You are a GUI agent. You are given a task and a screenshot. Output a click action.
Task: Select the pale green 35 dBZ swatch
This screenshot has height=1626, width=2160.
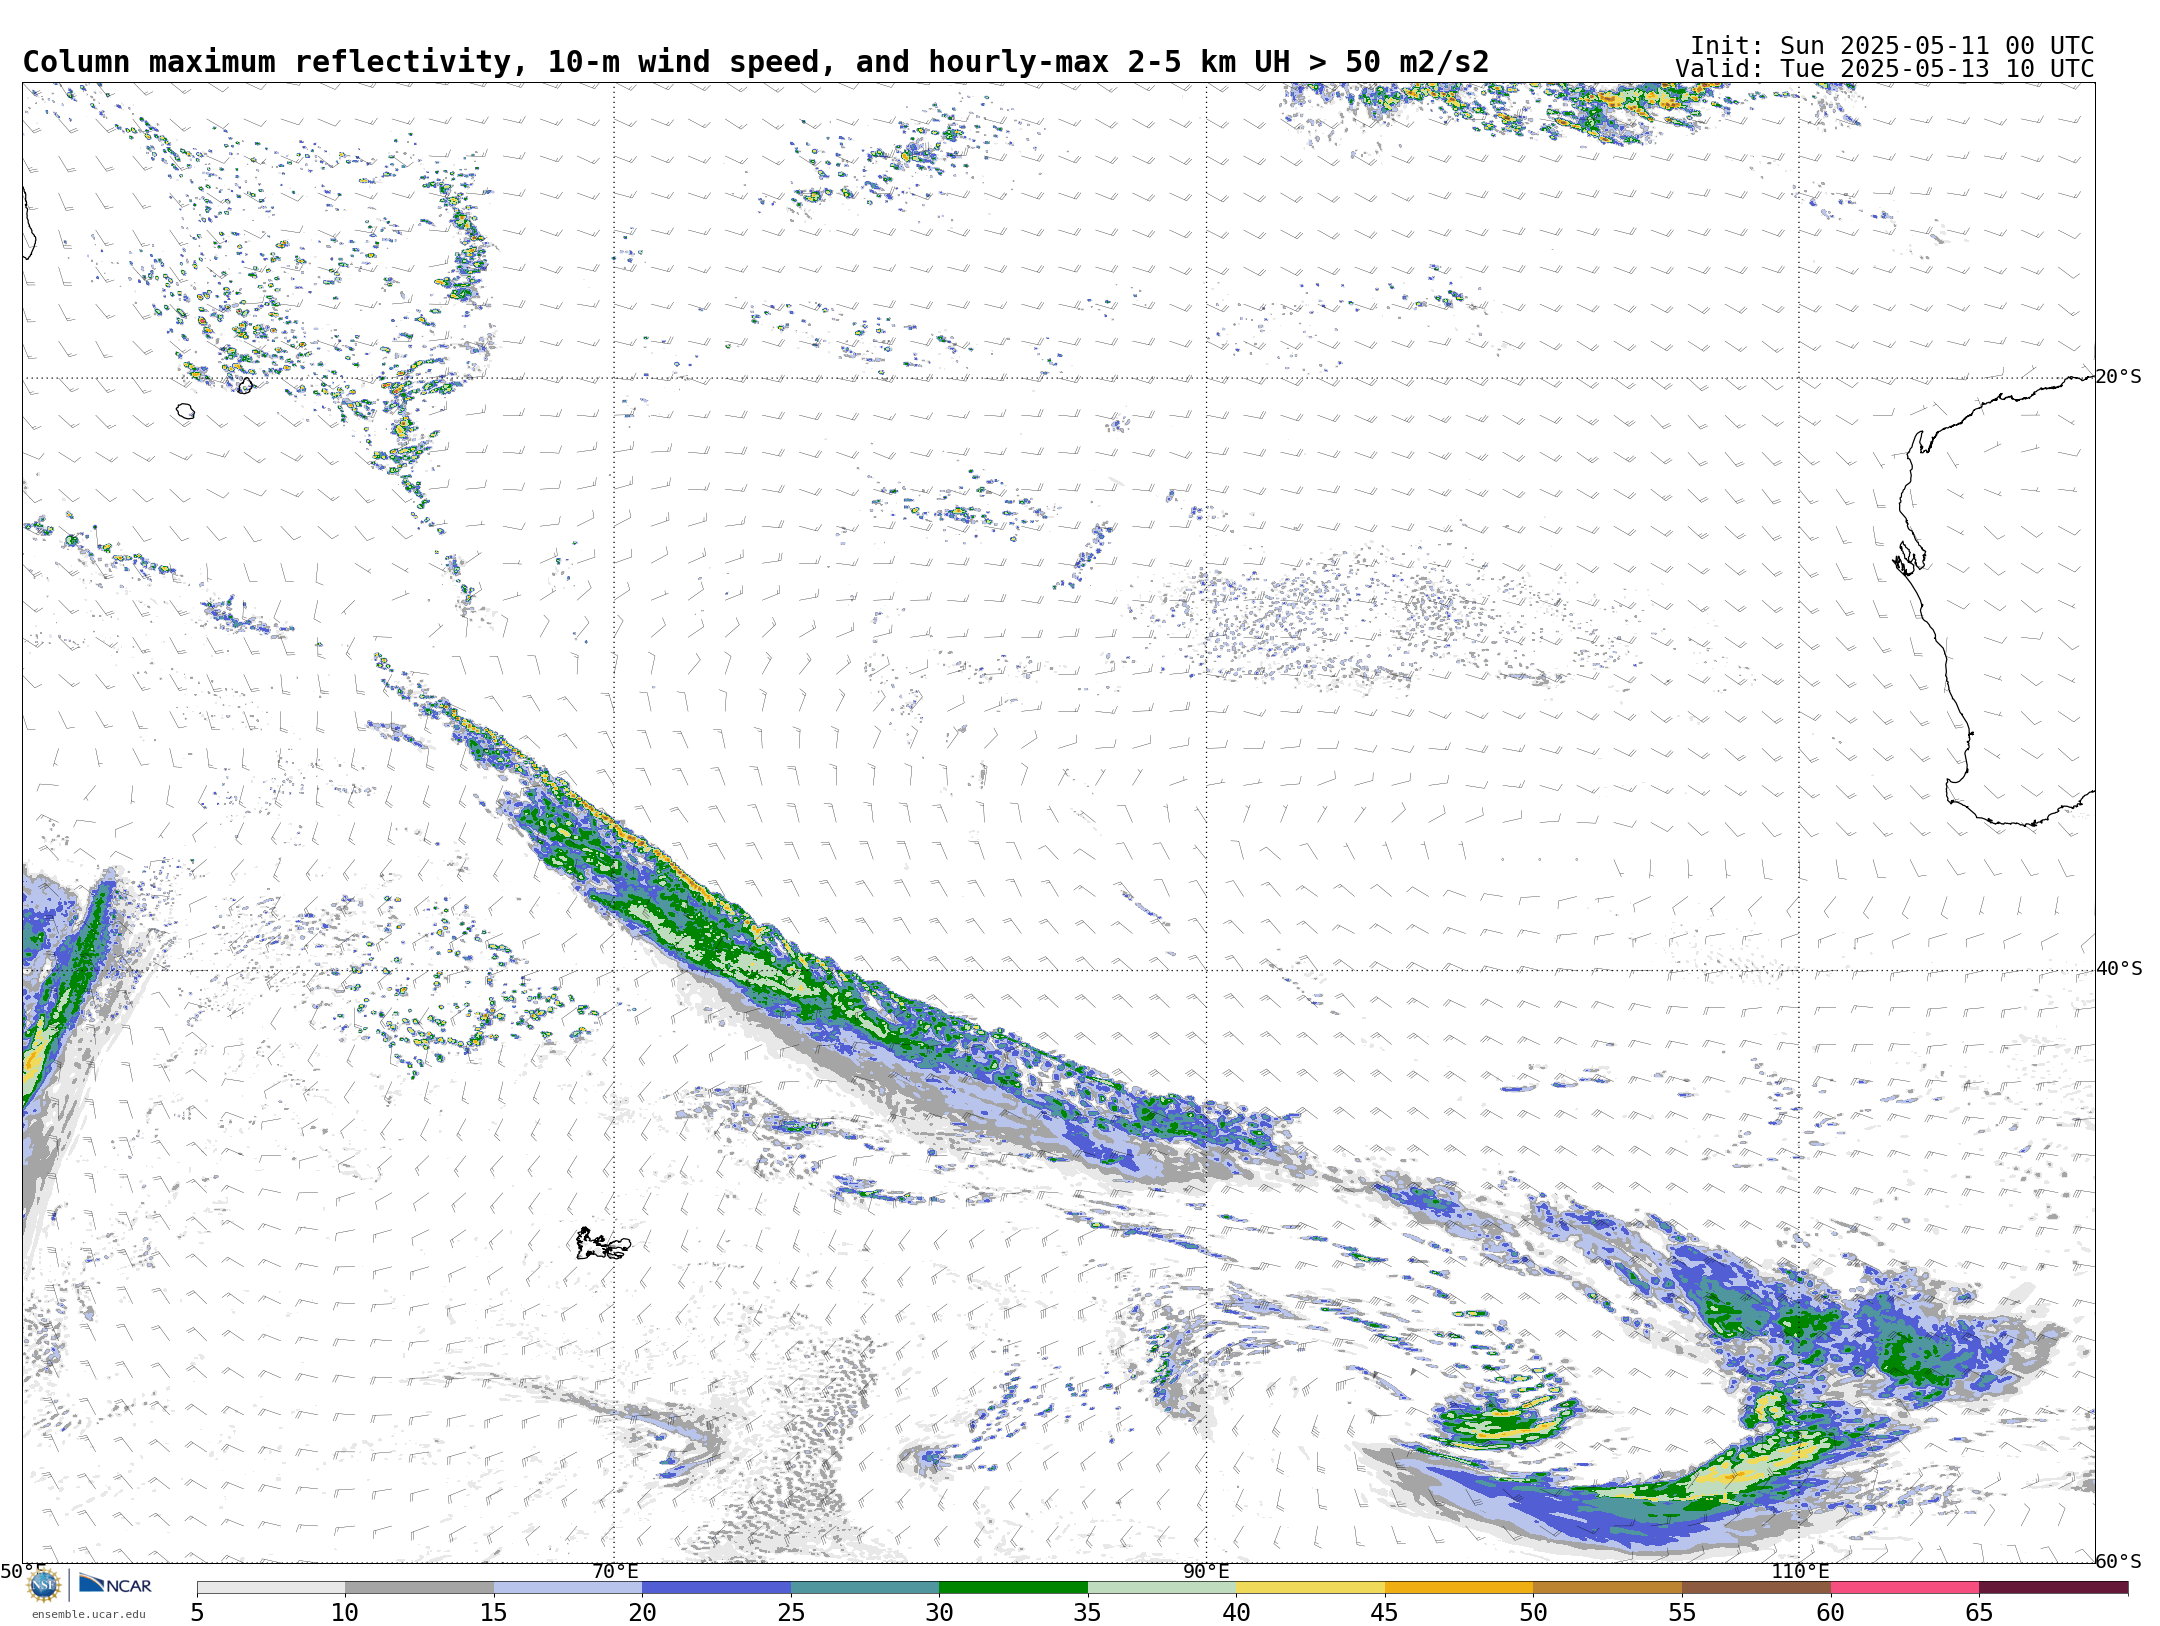pyautogui.click(x=1162, y=1587)
